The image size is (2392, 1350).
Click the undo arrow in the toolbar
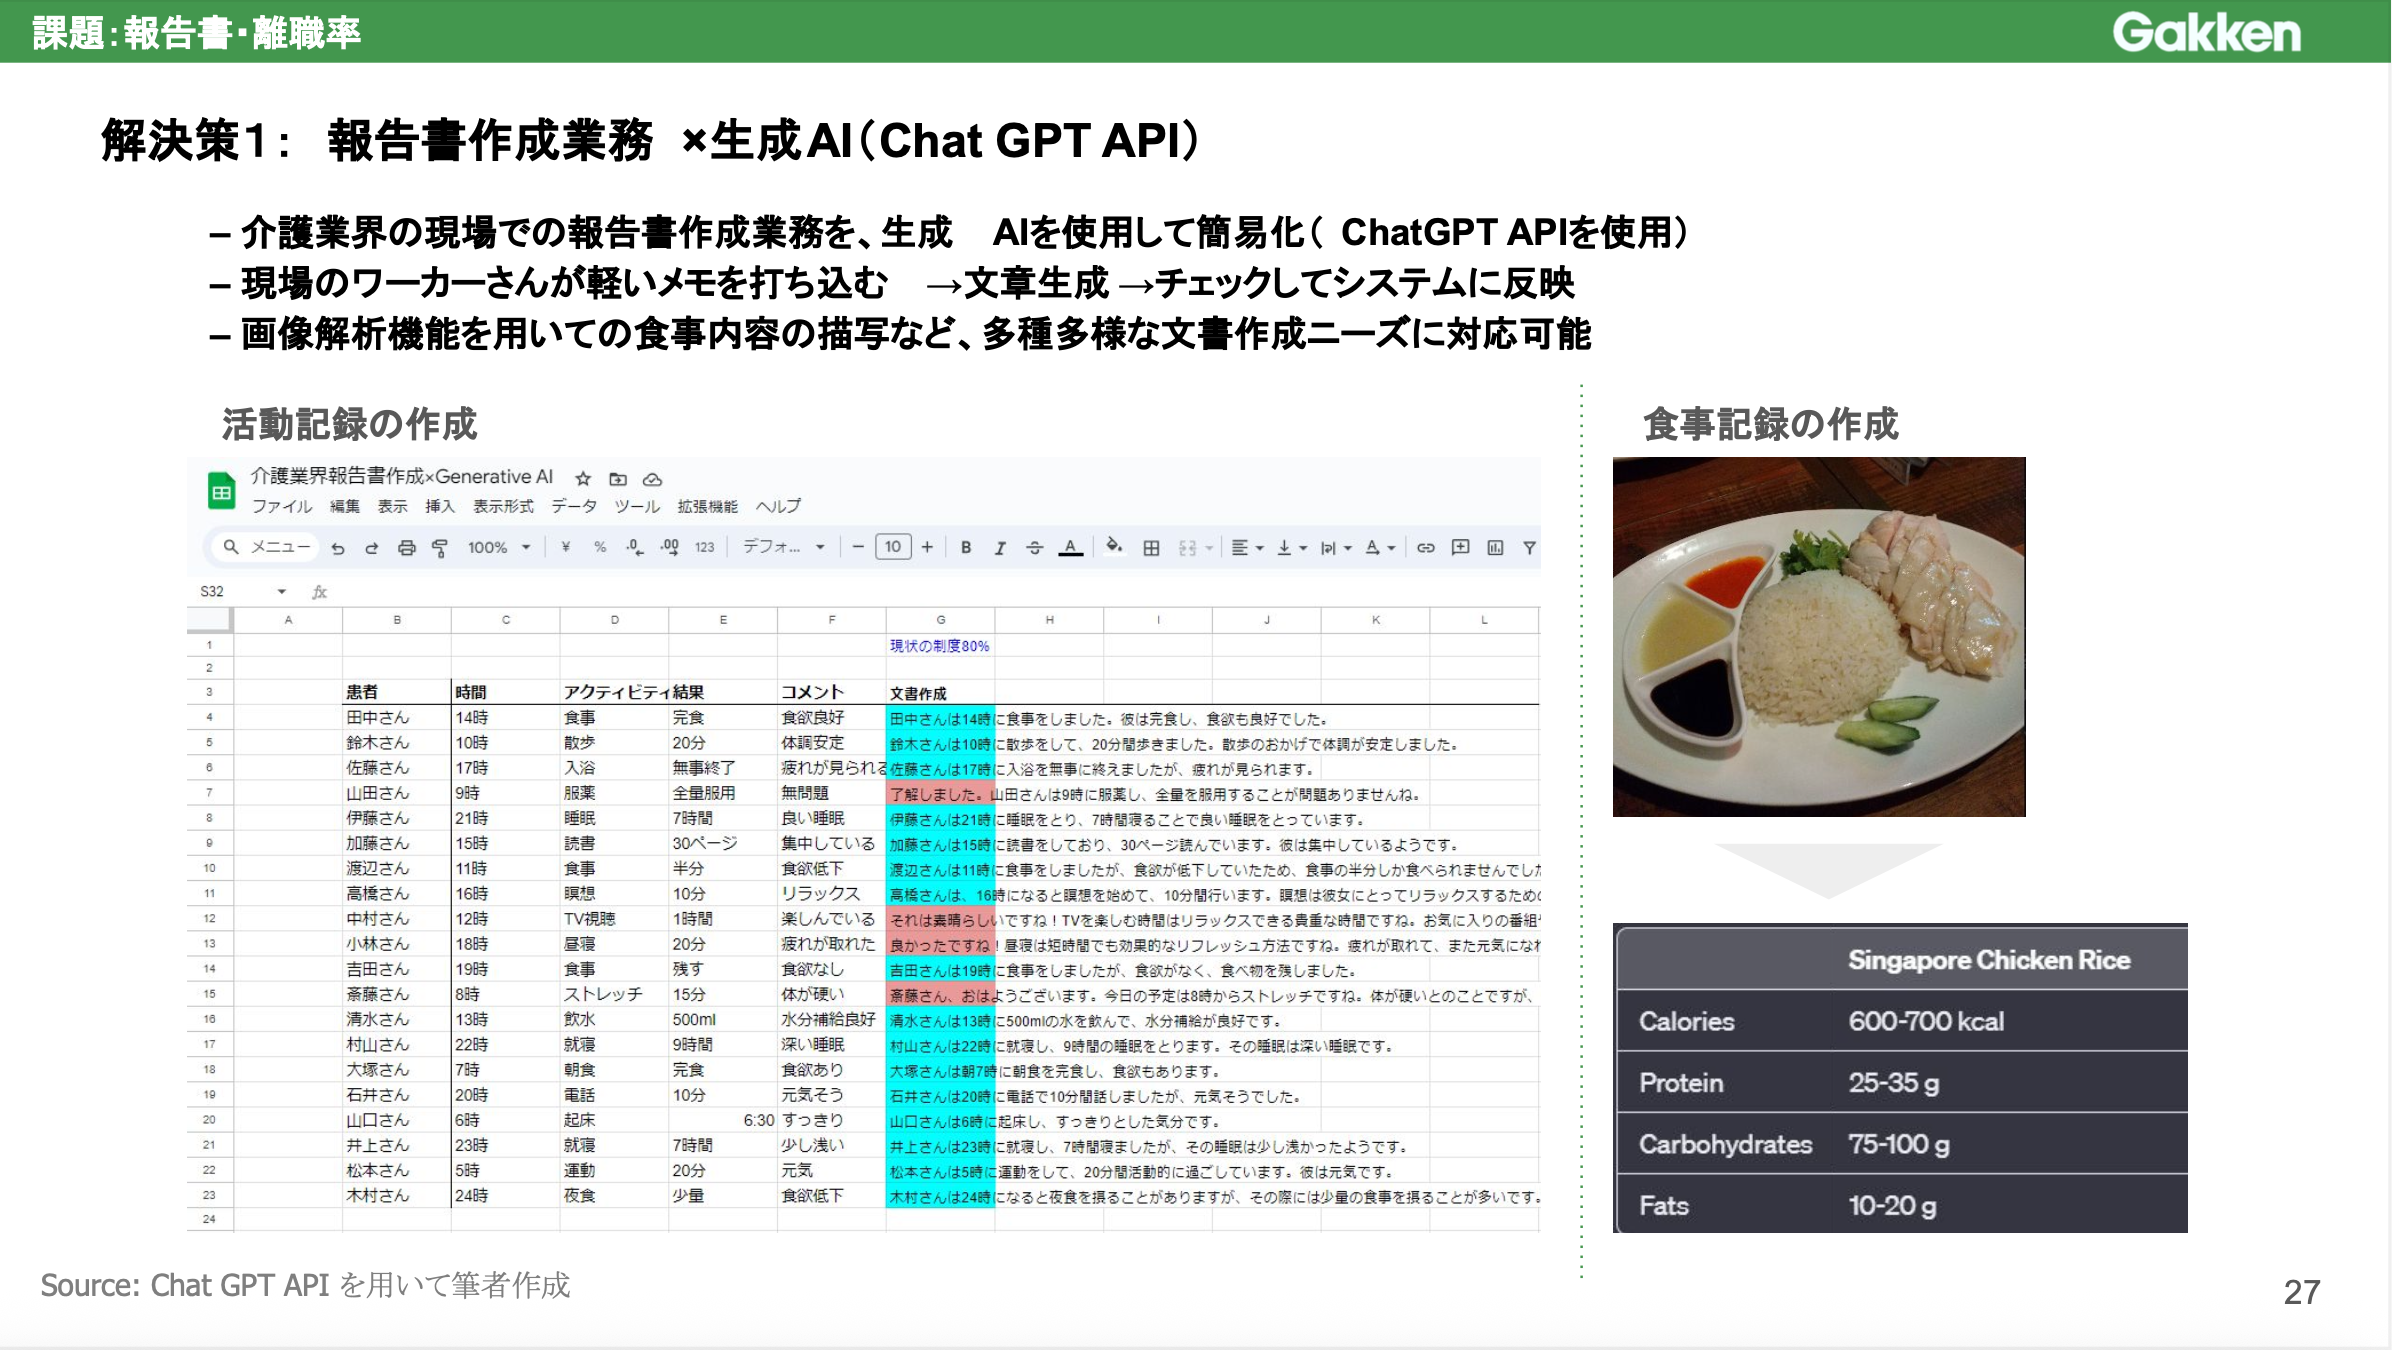coord(338,548)
